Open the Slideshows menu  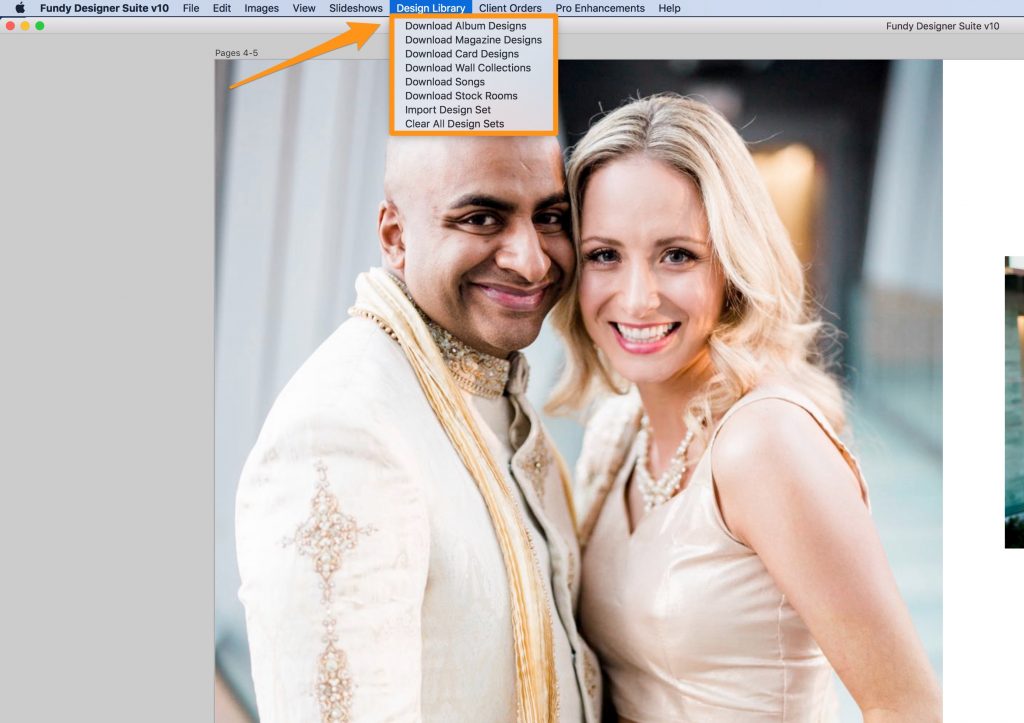click(355, 8)
